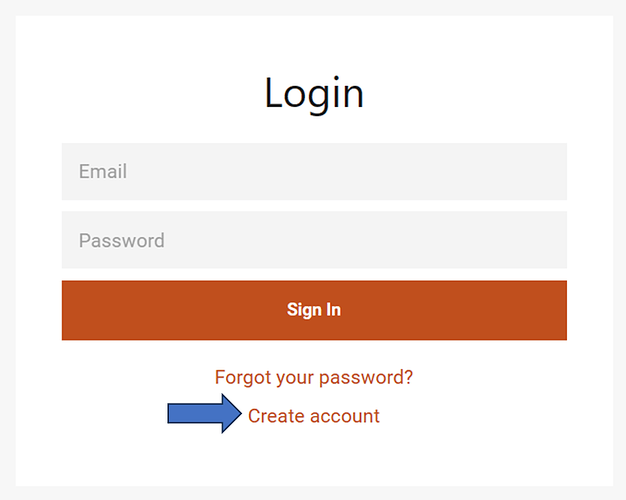Image resolution: width=626 pixels, height=500 pixels.
Task: Choose the red Forgot your password text
Action: click(314, 377)
